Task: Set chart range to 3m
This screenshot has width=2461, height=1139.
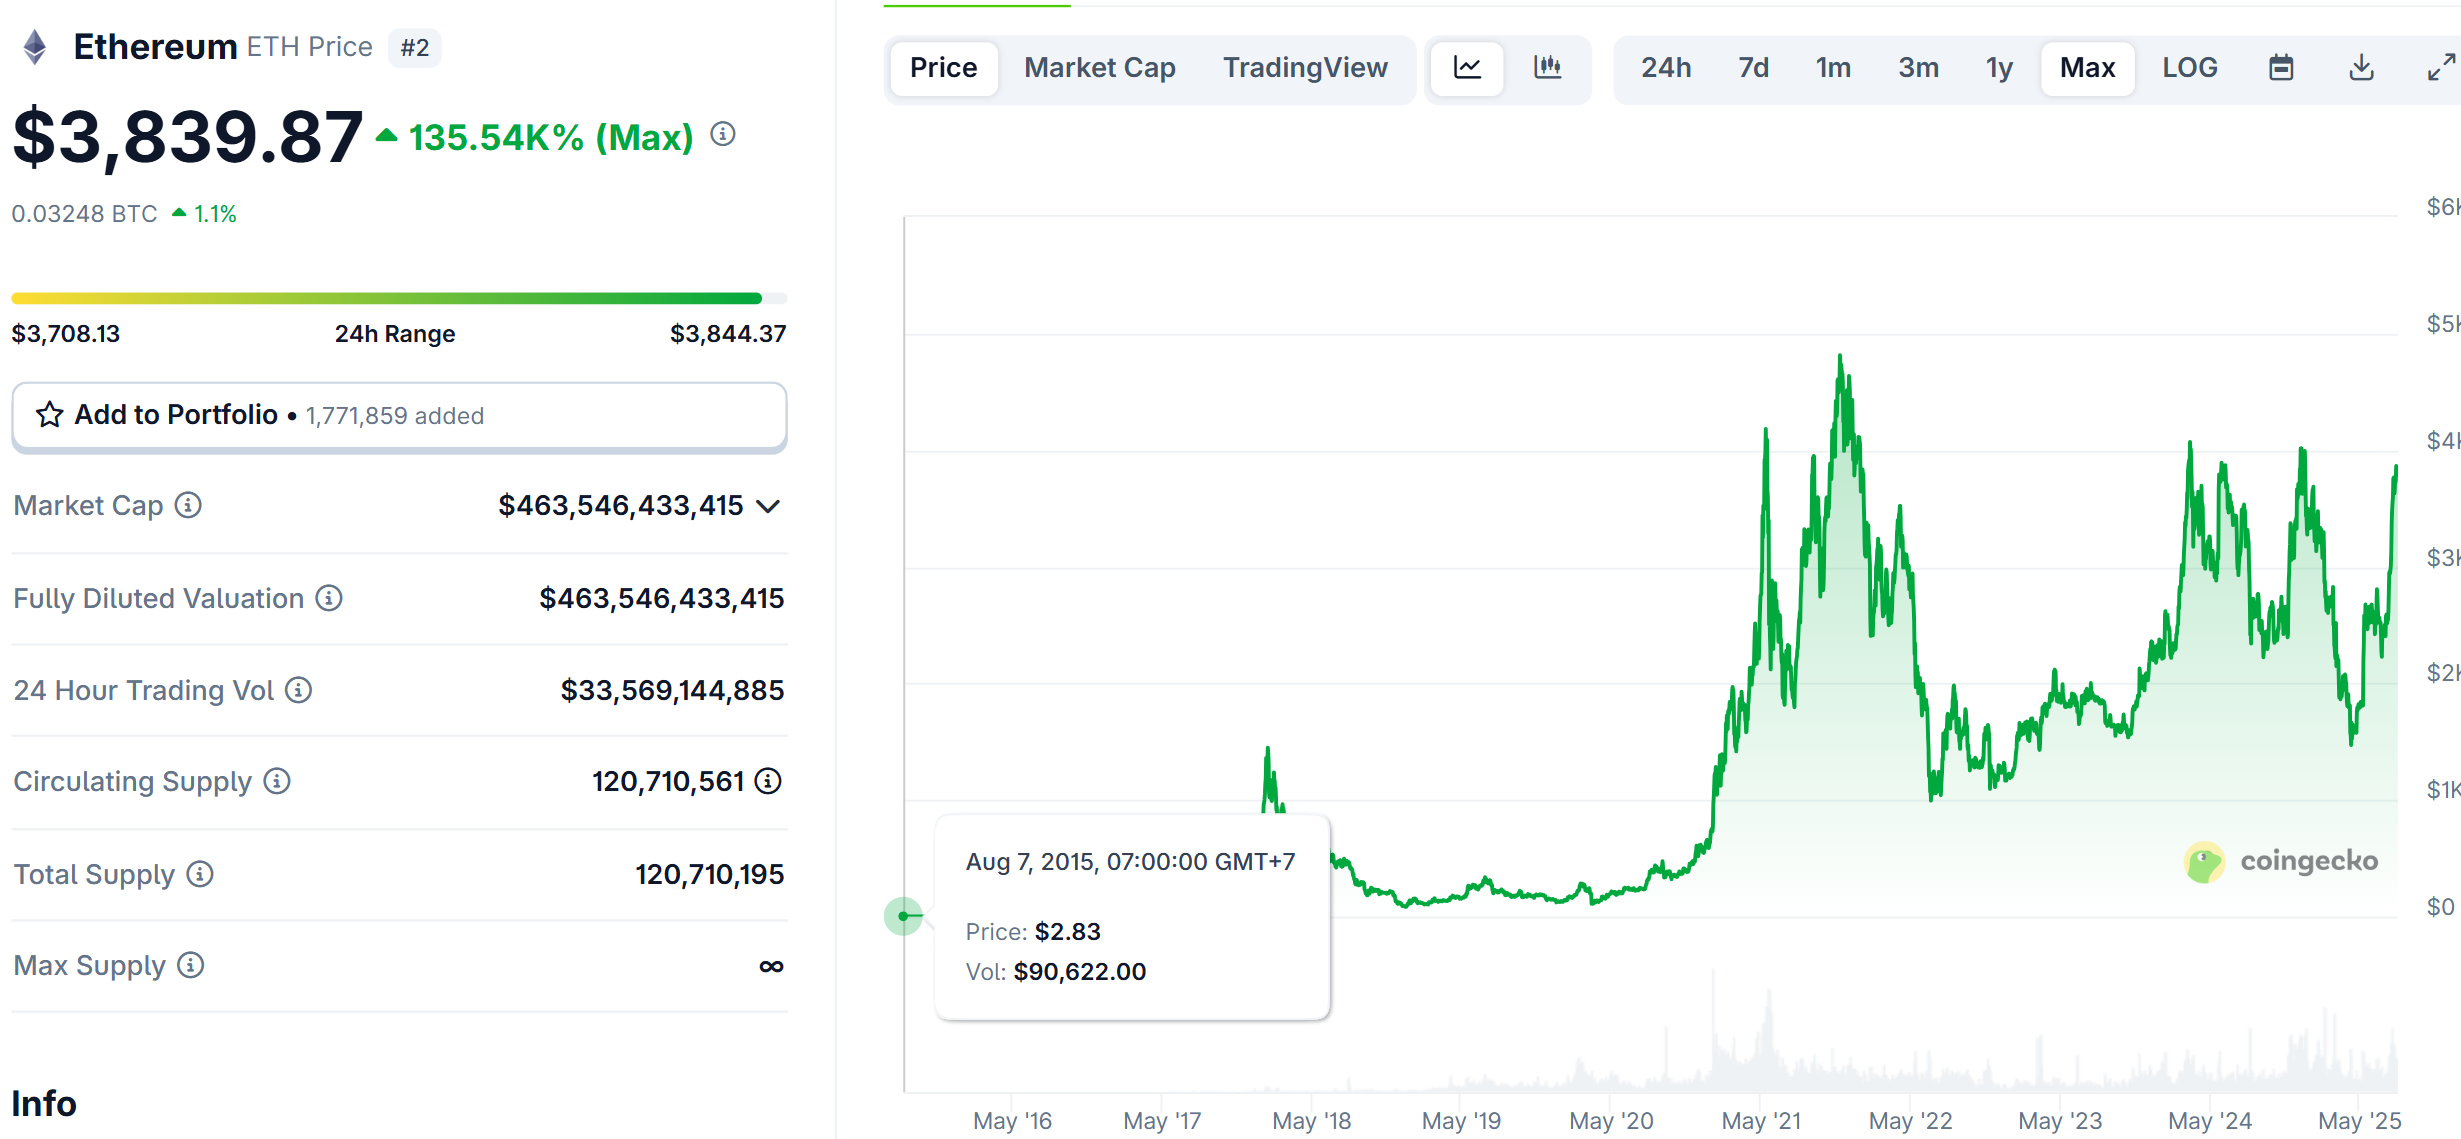Action: [1918, 68]
